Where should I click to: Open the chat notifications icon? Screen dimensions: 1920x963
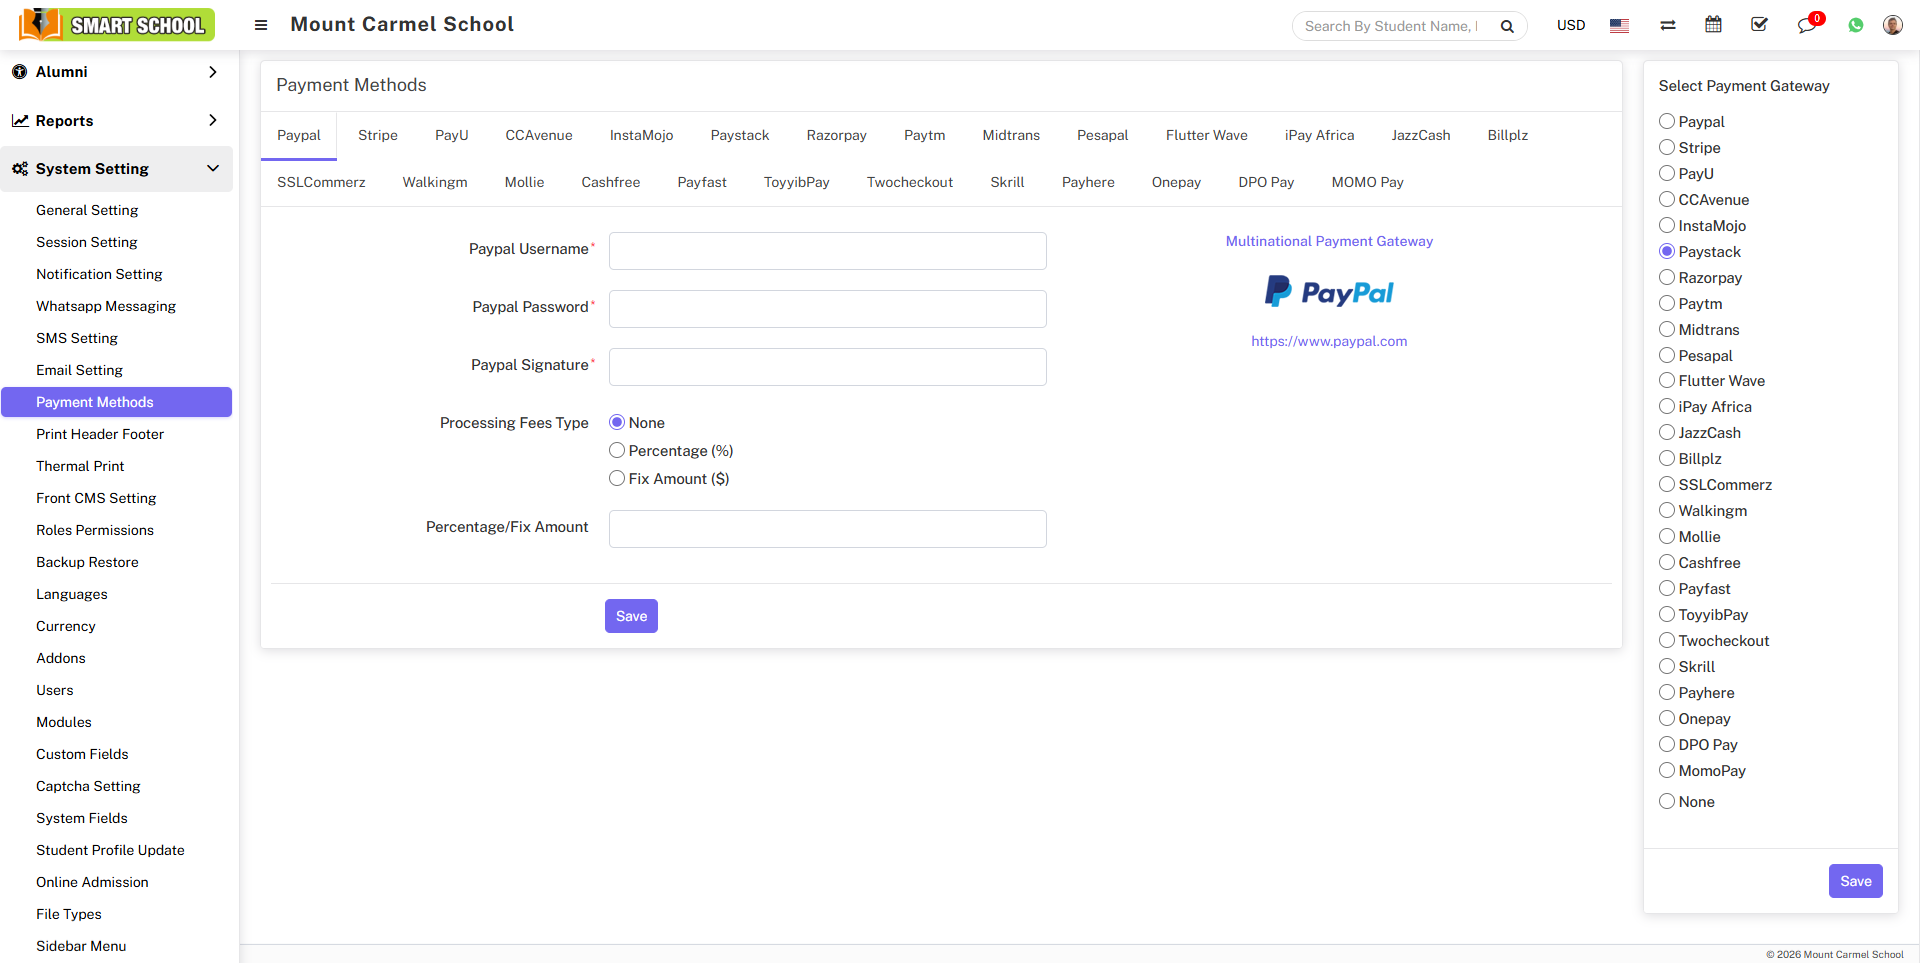(x=1806, y=25)
